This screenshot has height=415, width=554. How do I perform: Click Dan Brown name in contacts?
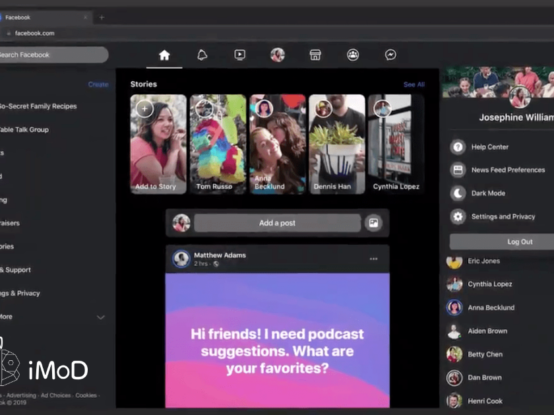485,378
